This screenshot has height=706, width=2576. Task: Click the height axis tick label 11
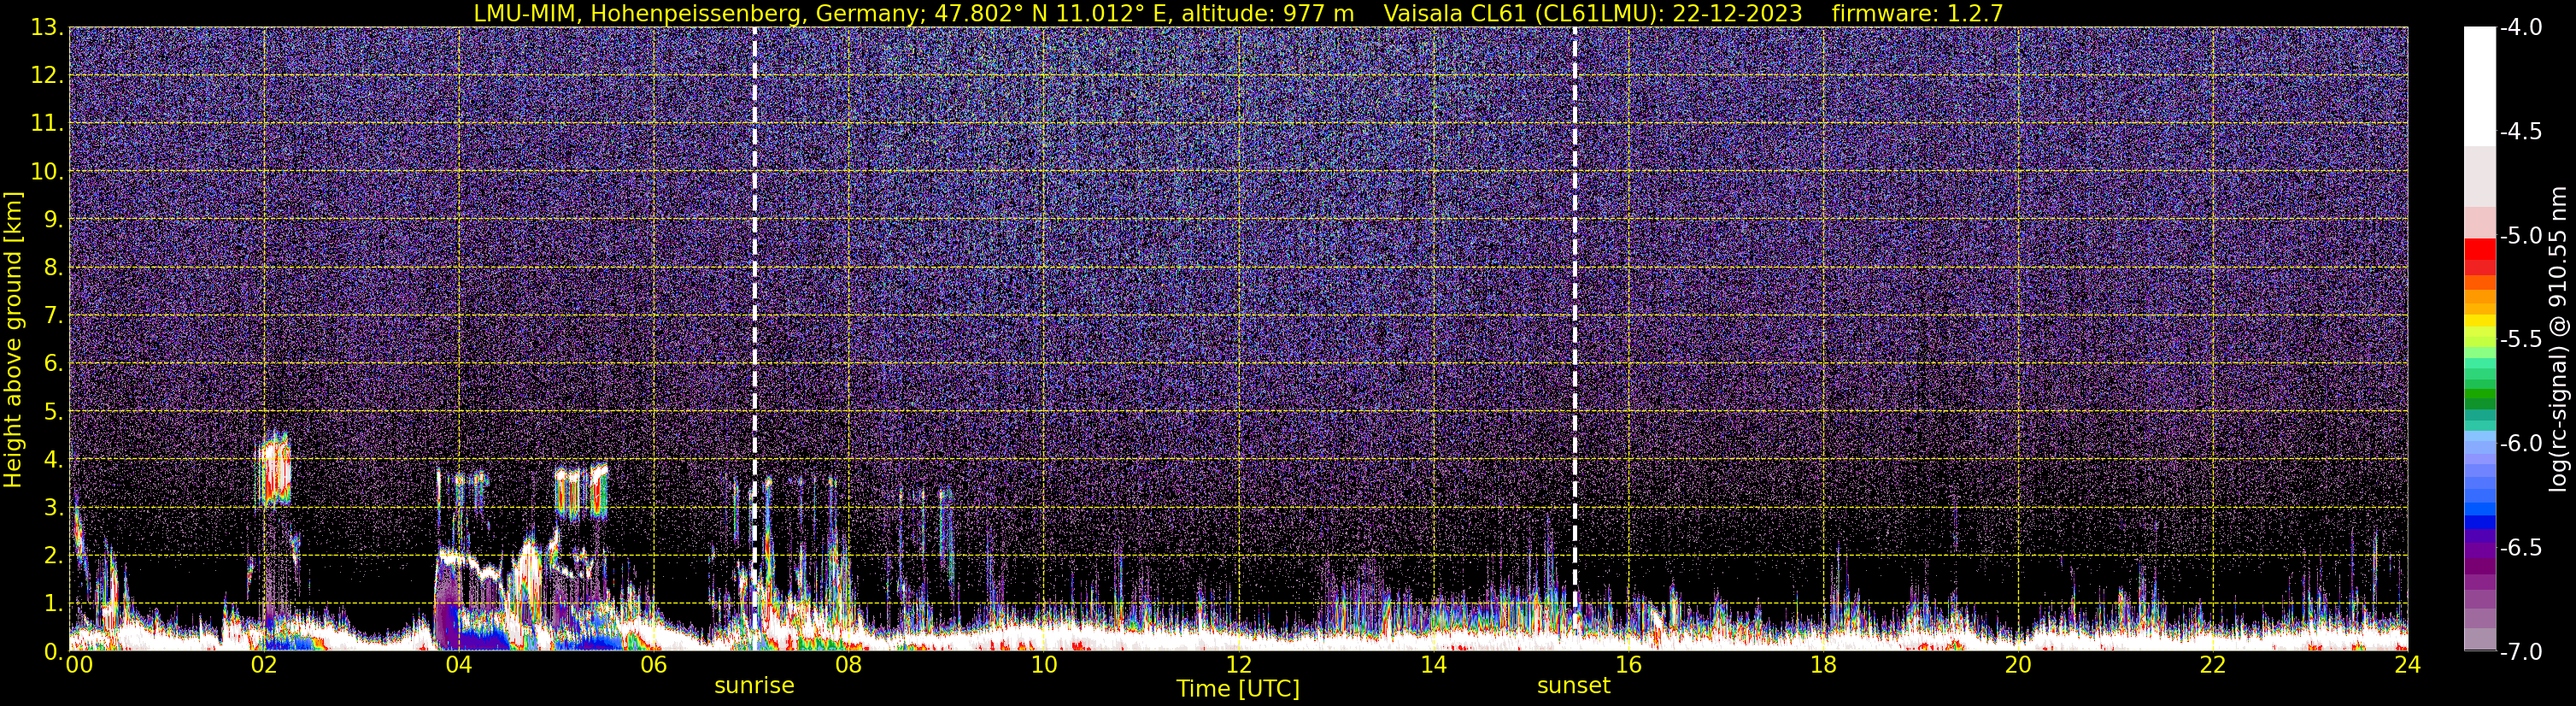pos(47,123)
